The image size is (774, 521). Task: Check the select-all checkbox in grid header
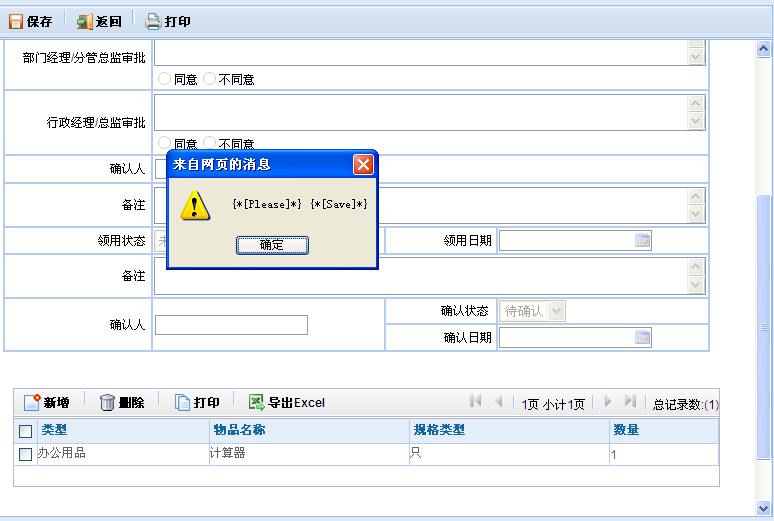pos(26,431)
